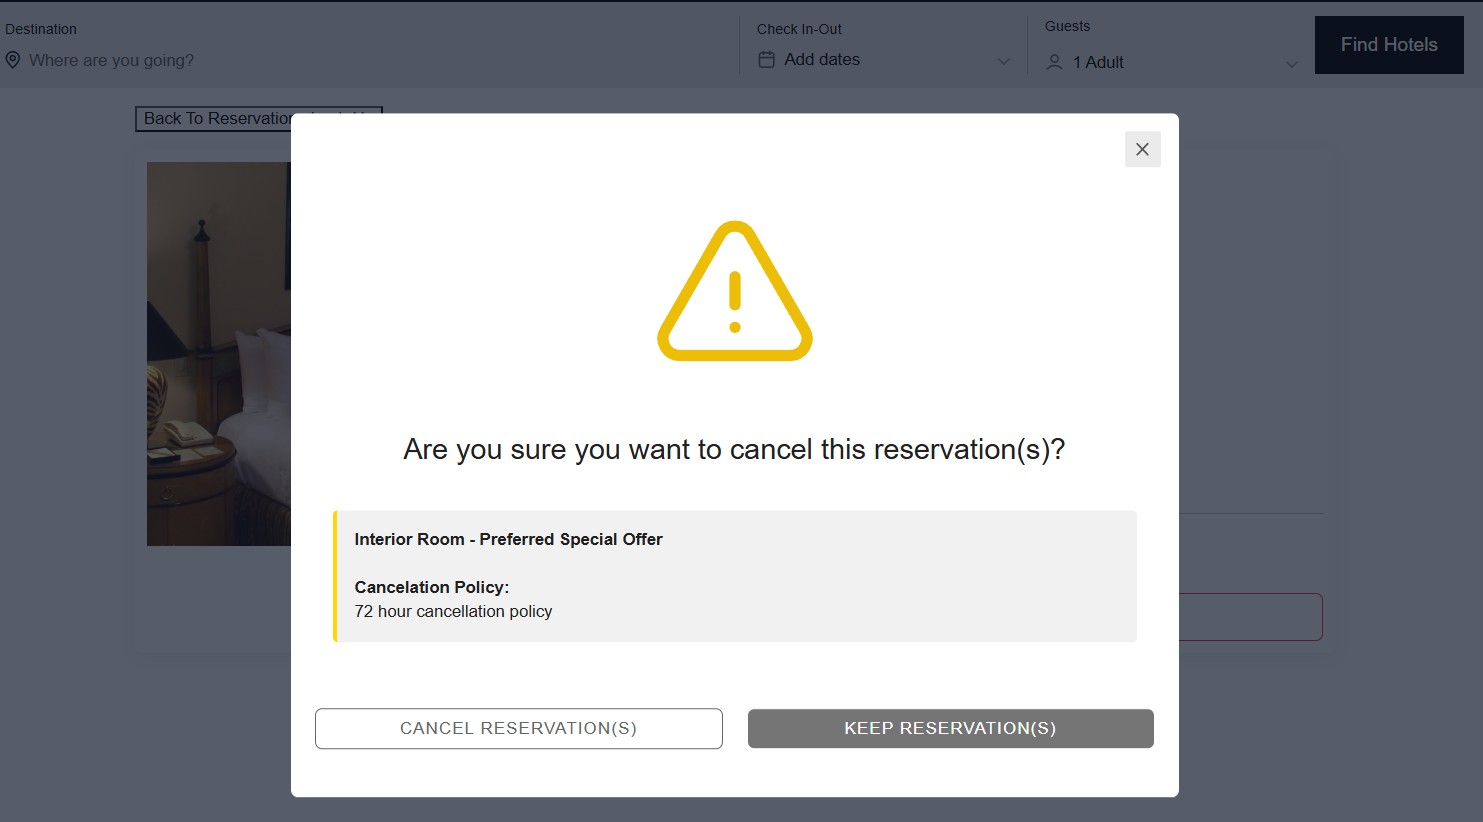Click the Interior Room - Preferred Special Offer title
Viewport: 1483px width, 822px height.
coord(508,539)
